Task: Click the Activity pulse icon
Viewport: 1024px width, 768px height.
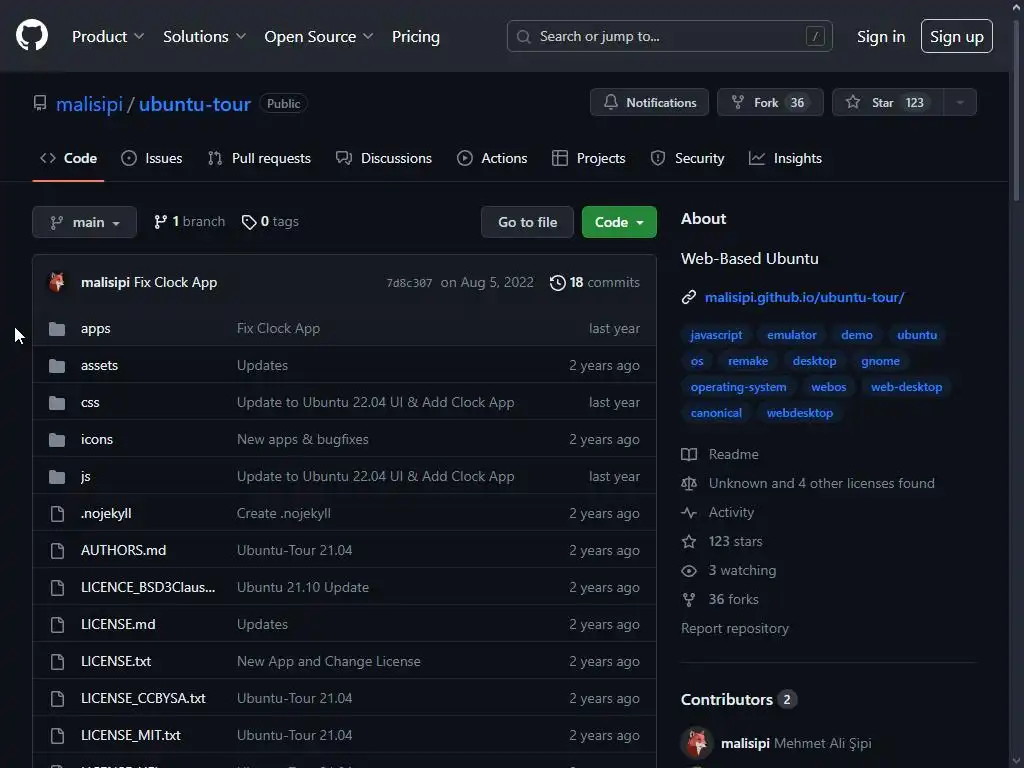Action: (689, 513)
